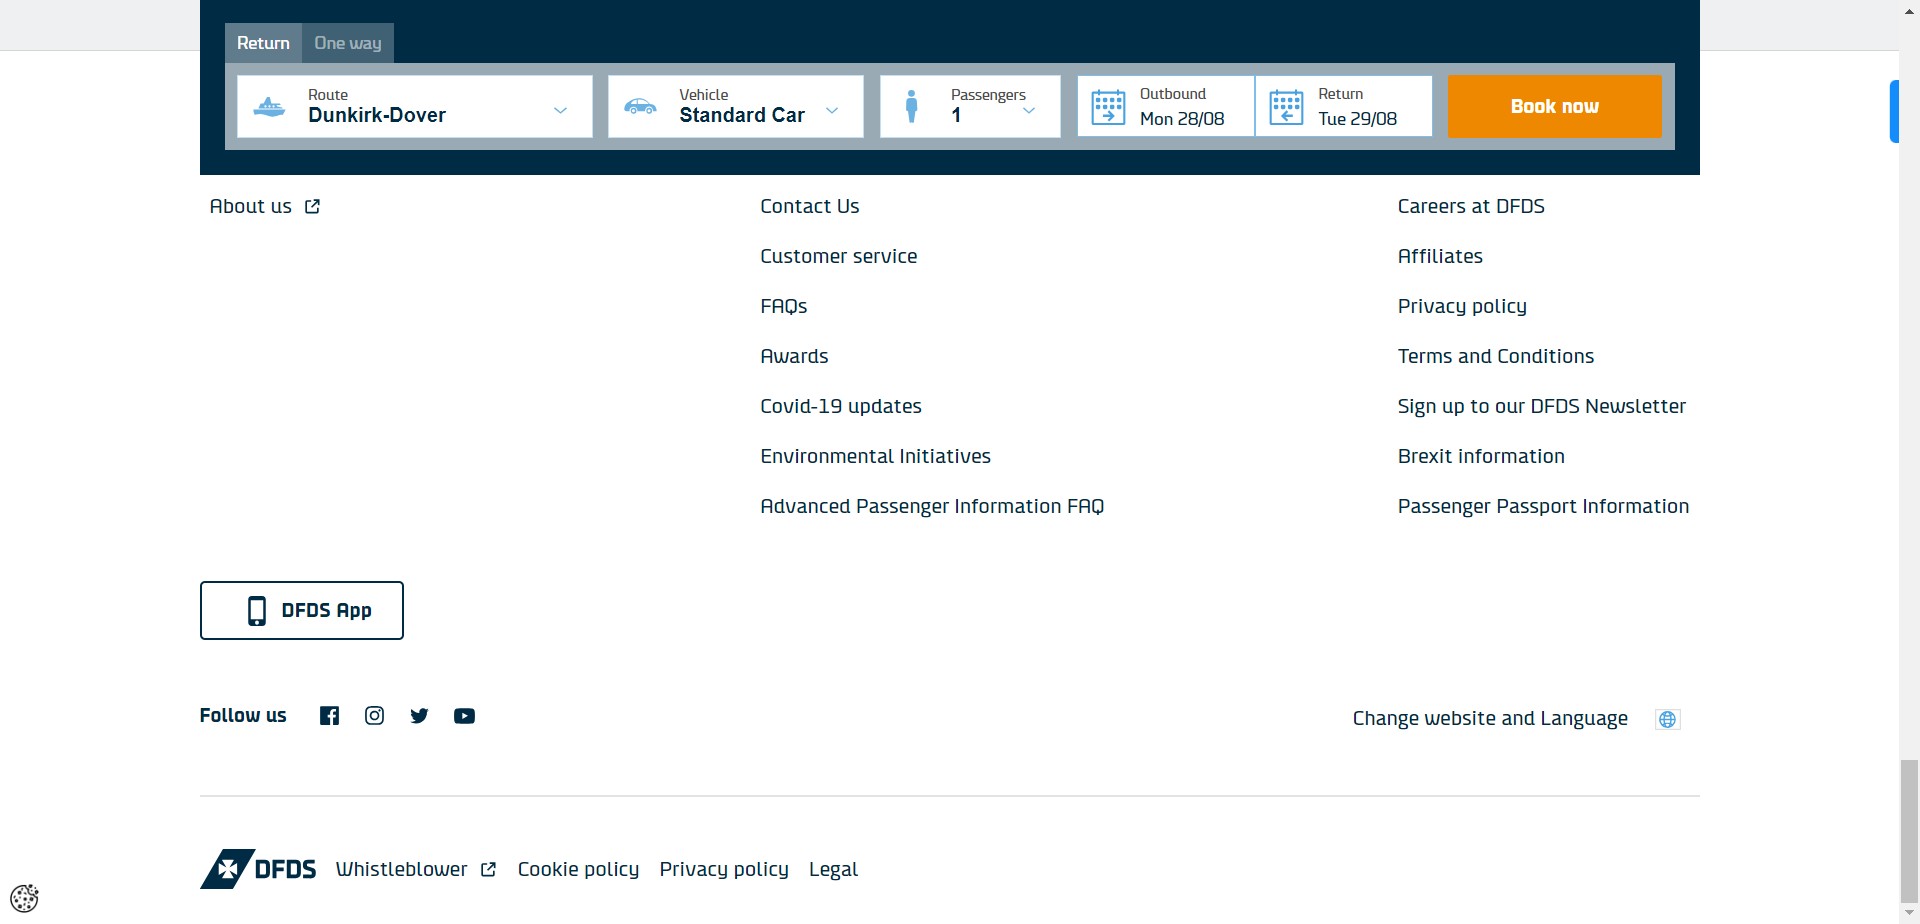Screen dimensions: 1920x924
Task: Open DFDS Facebook page icon
Action: coord(329,716)
